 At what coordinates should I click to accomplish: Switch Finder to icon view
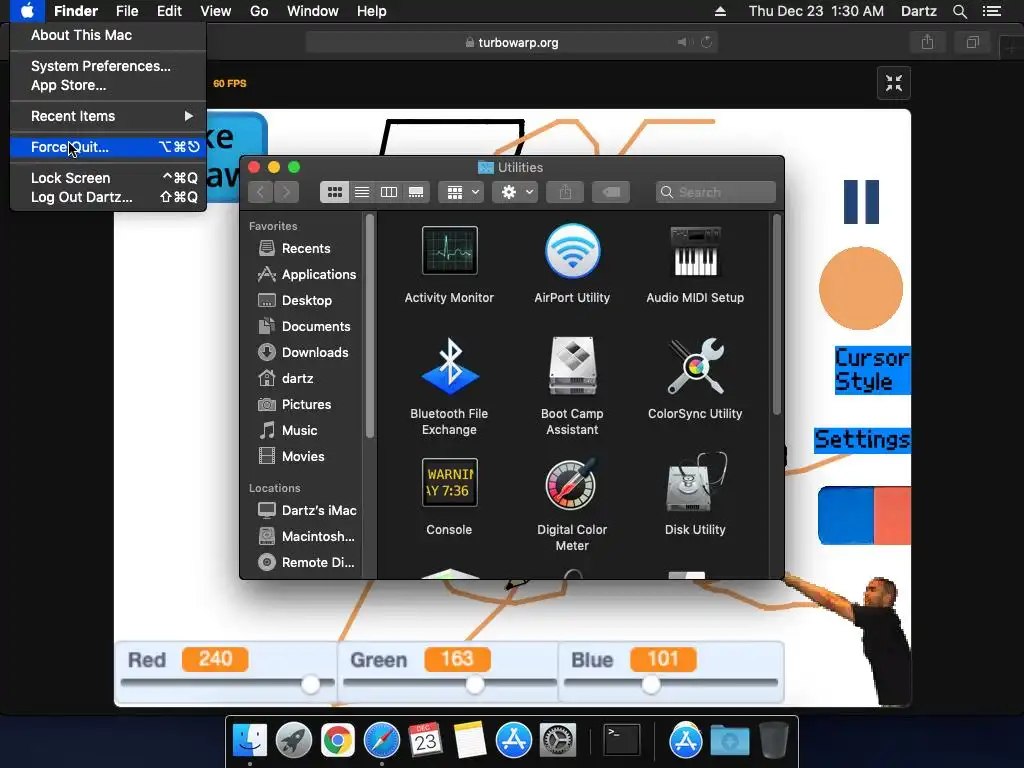(x=334, y=192)
